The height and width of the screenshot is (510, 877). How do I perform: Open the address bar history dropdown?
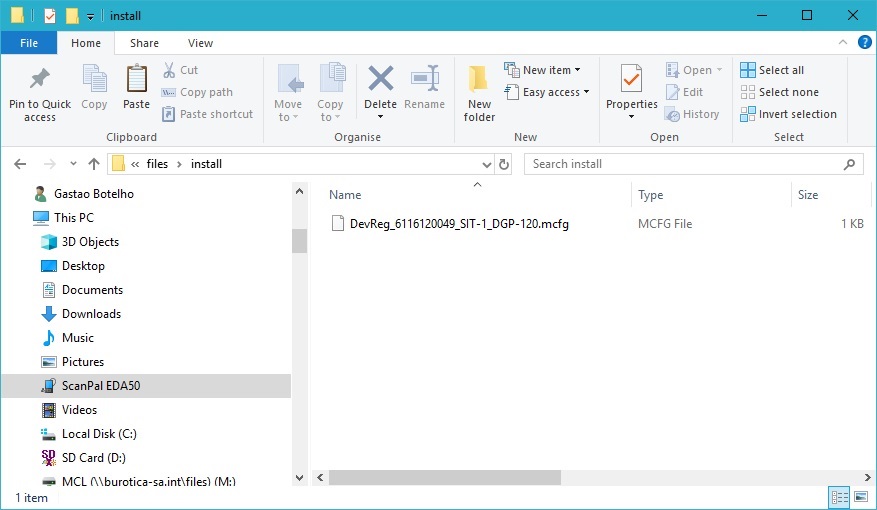(486, 164)
